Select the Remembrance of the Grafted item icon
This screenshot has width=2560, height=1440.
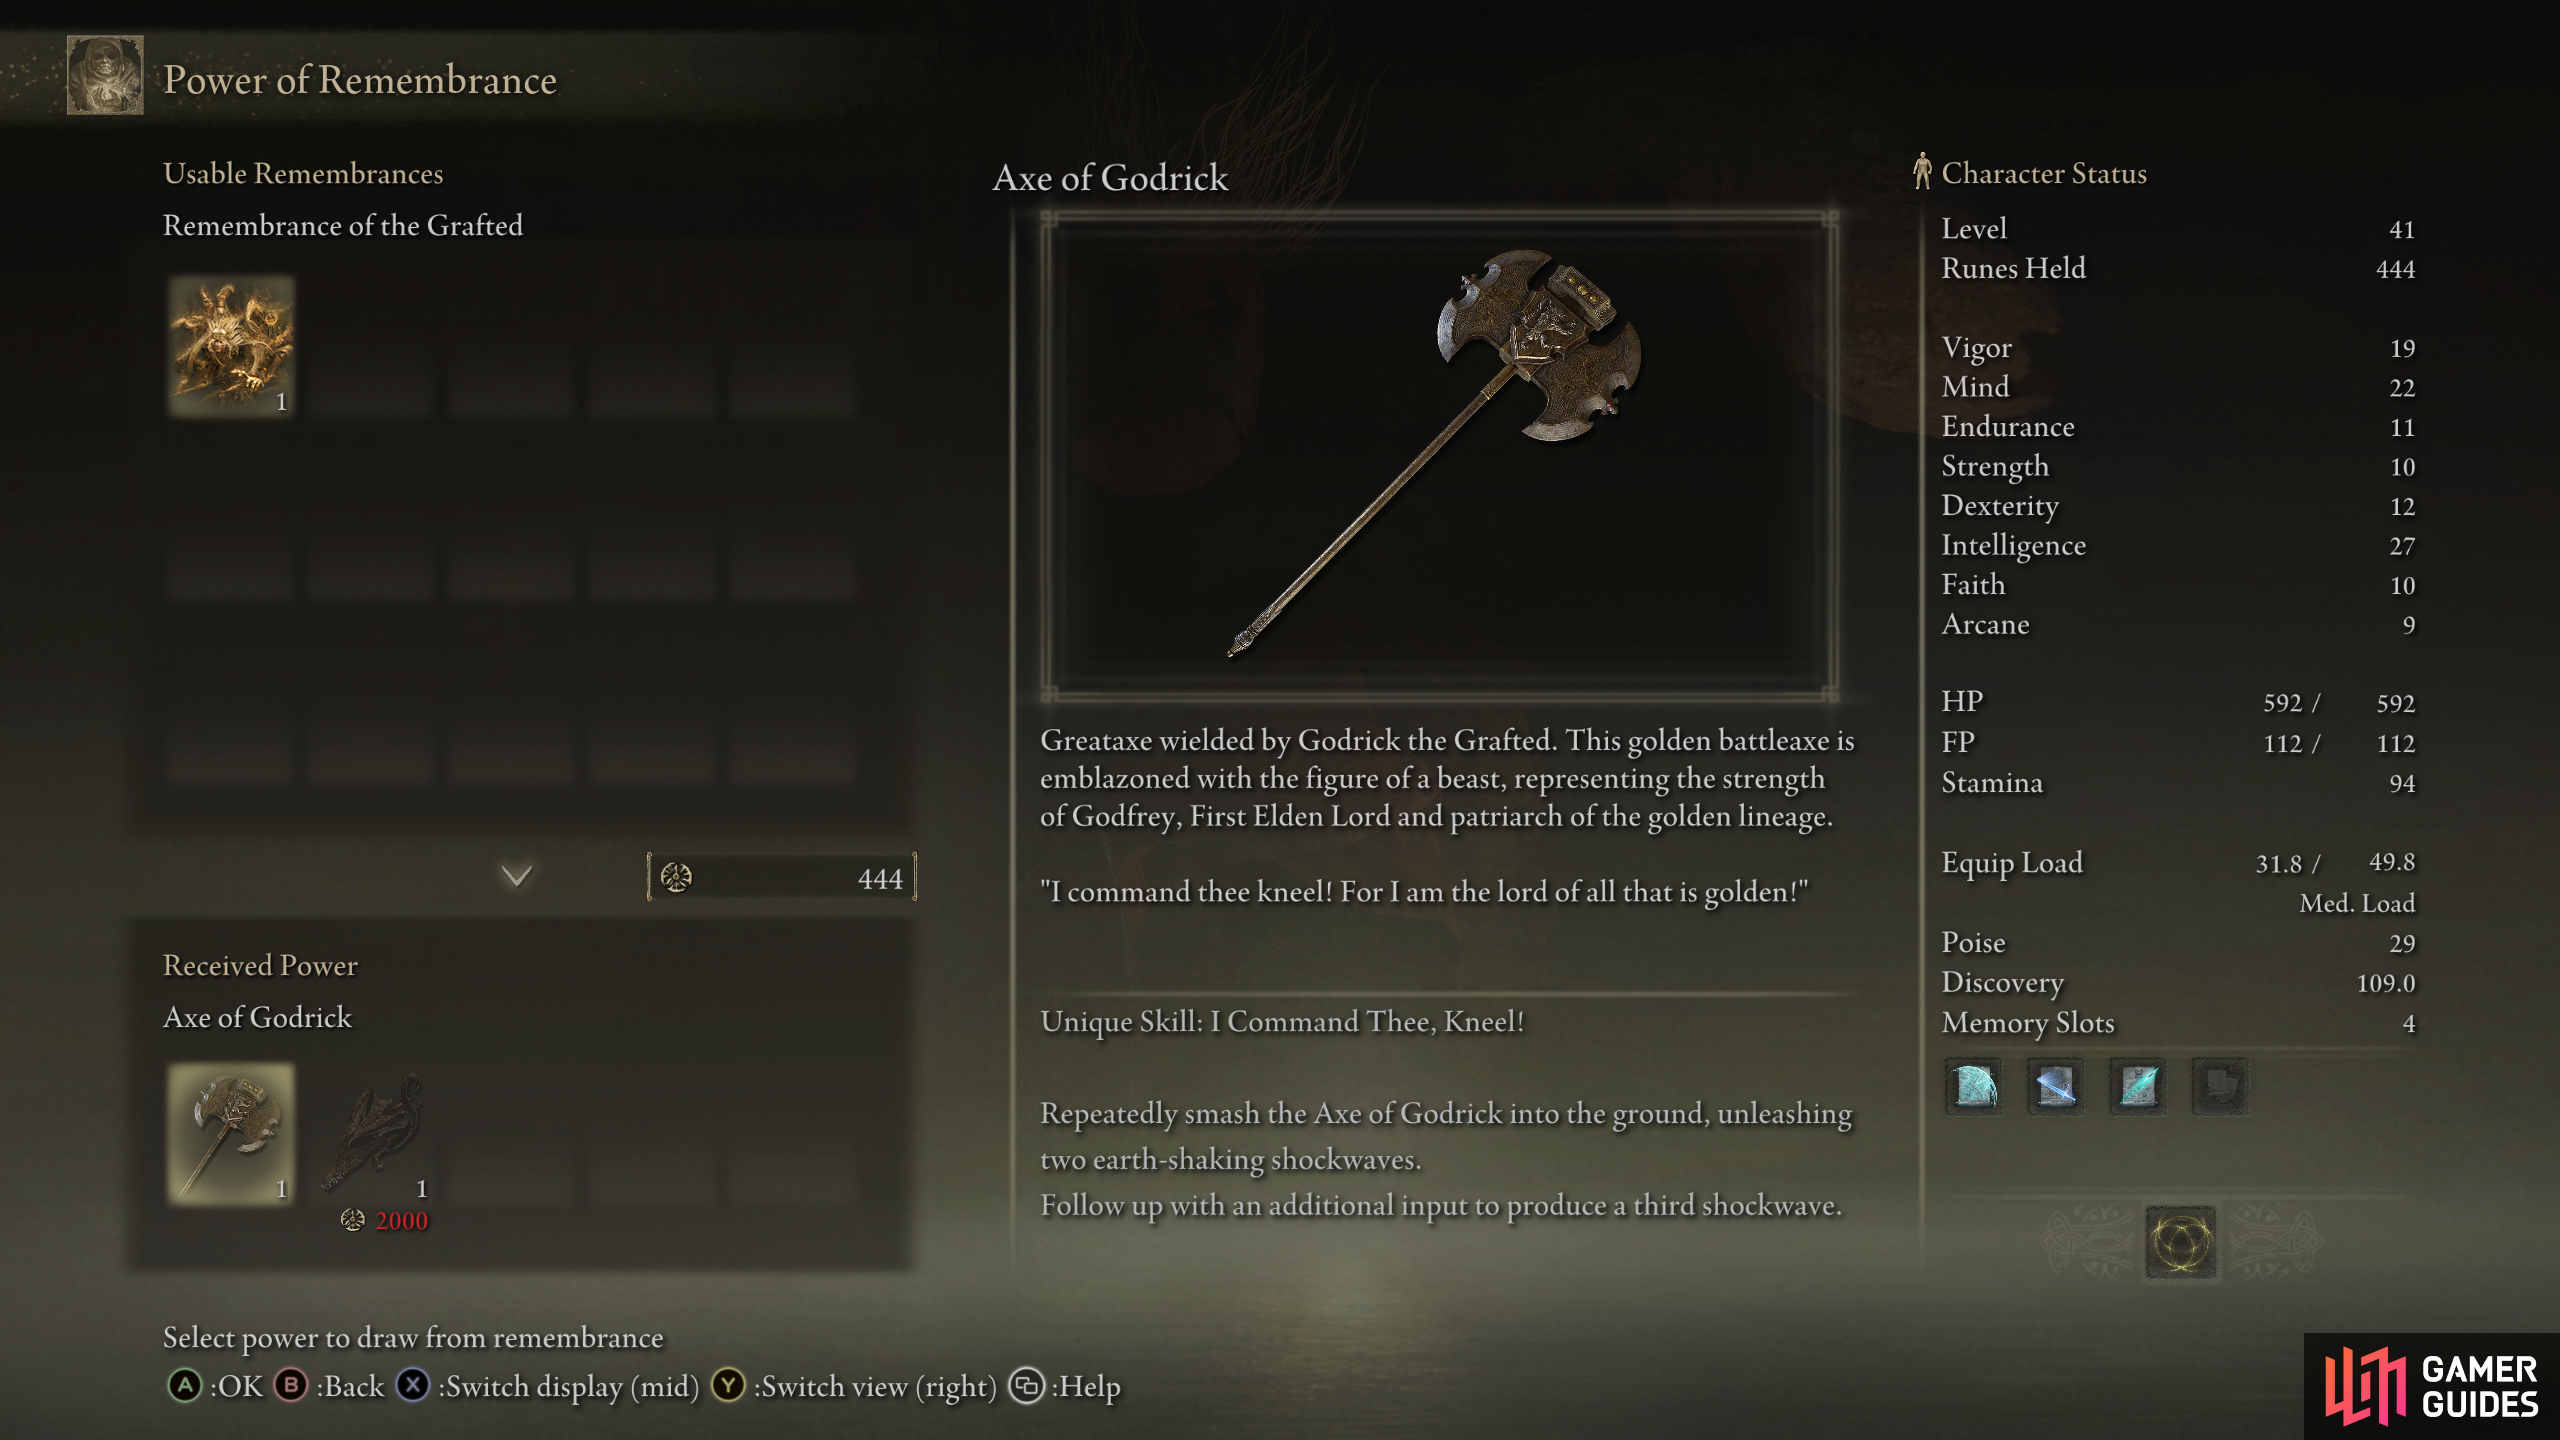point(231,345)
